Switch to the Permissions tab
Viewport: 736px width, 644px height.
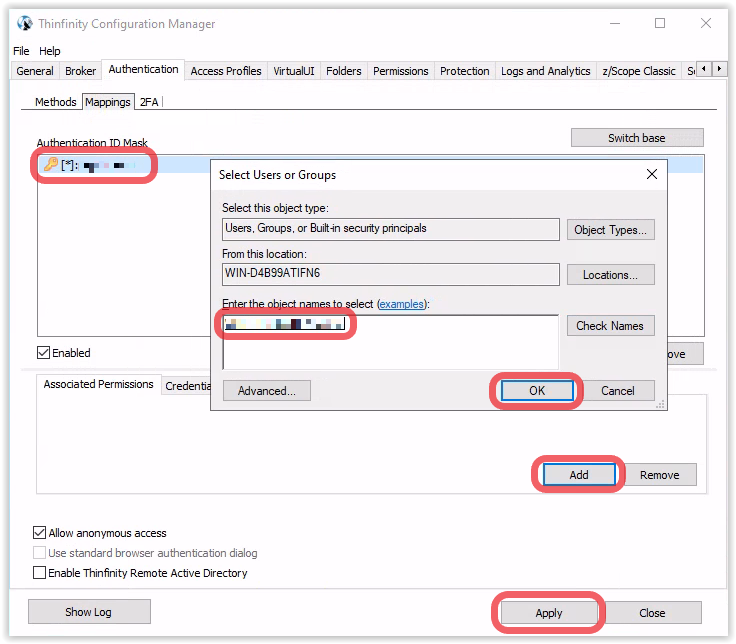click(x=400, y=71)
